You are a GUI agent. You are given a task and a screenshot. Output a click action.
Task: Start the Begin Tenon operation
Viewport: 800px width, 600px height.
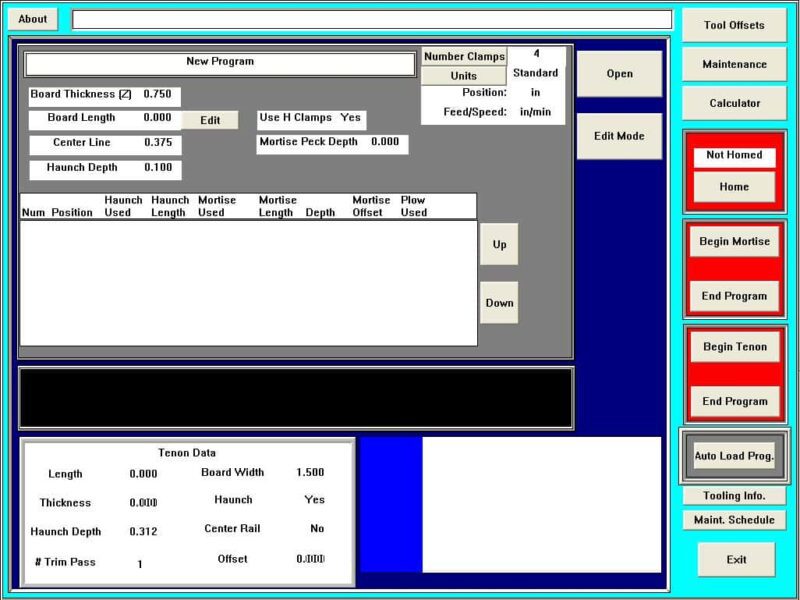(x=734, y=347)
